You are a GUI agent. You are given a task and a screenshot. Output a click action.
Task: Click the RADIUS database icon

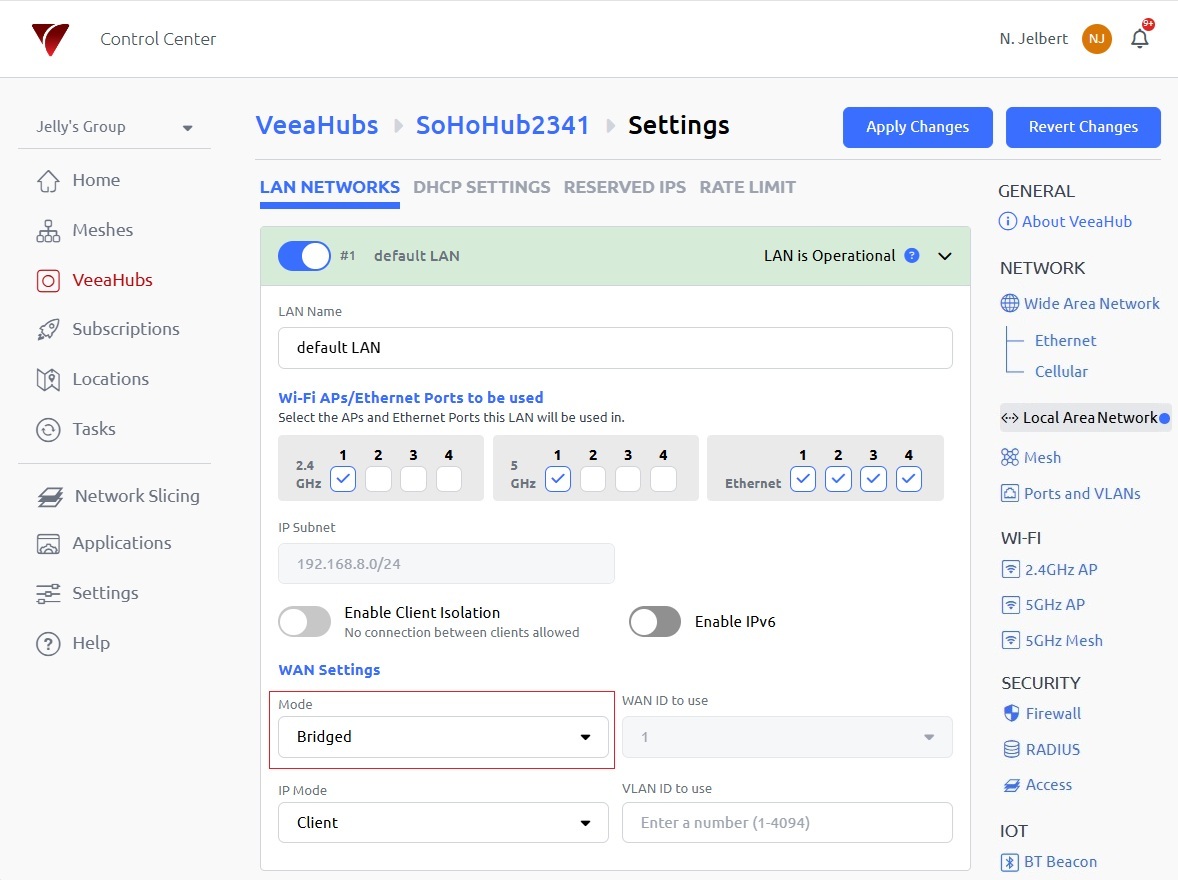coord(1011,749)
